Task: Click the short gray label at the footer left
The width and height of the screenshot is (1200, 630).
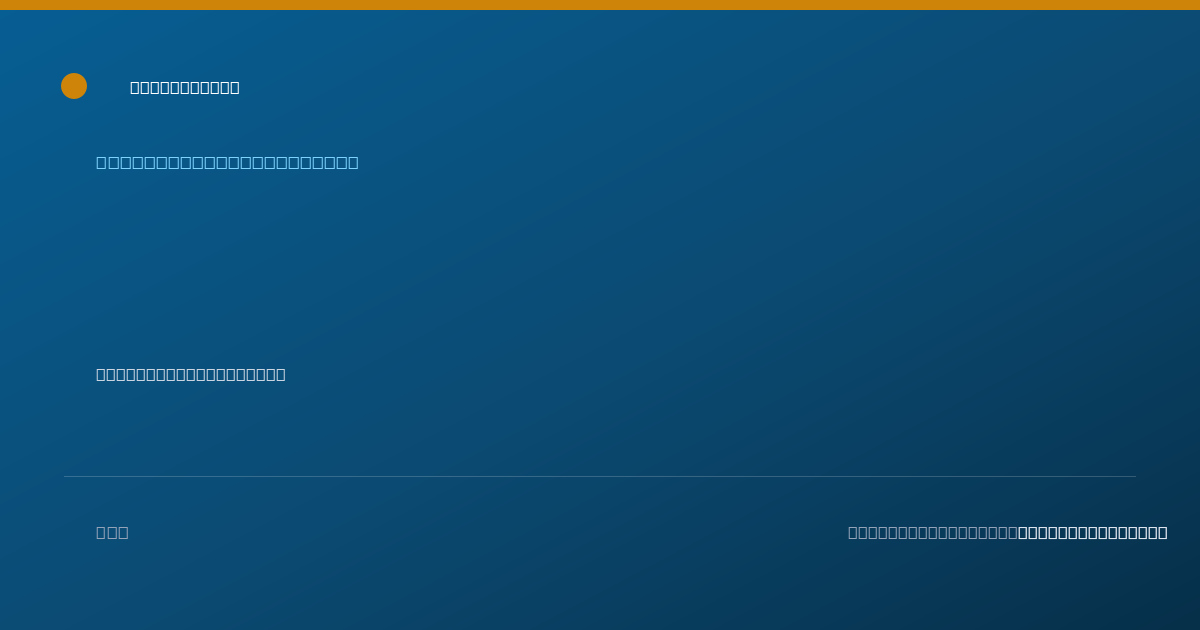Action: click(x=112, y=532)
